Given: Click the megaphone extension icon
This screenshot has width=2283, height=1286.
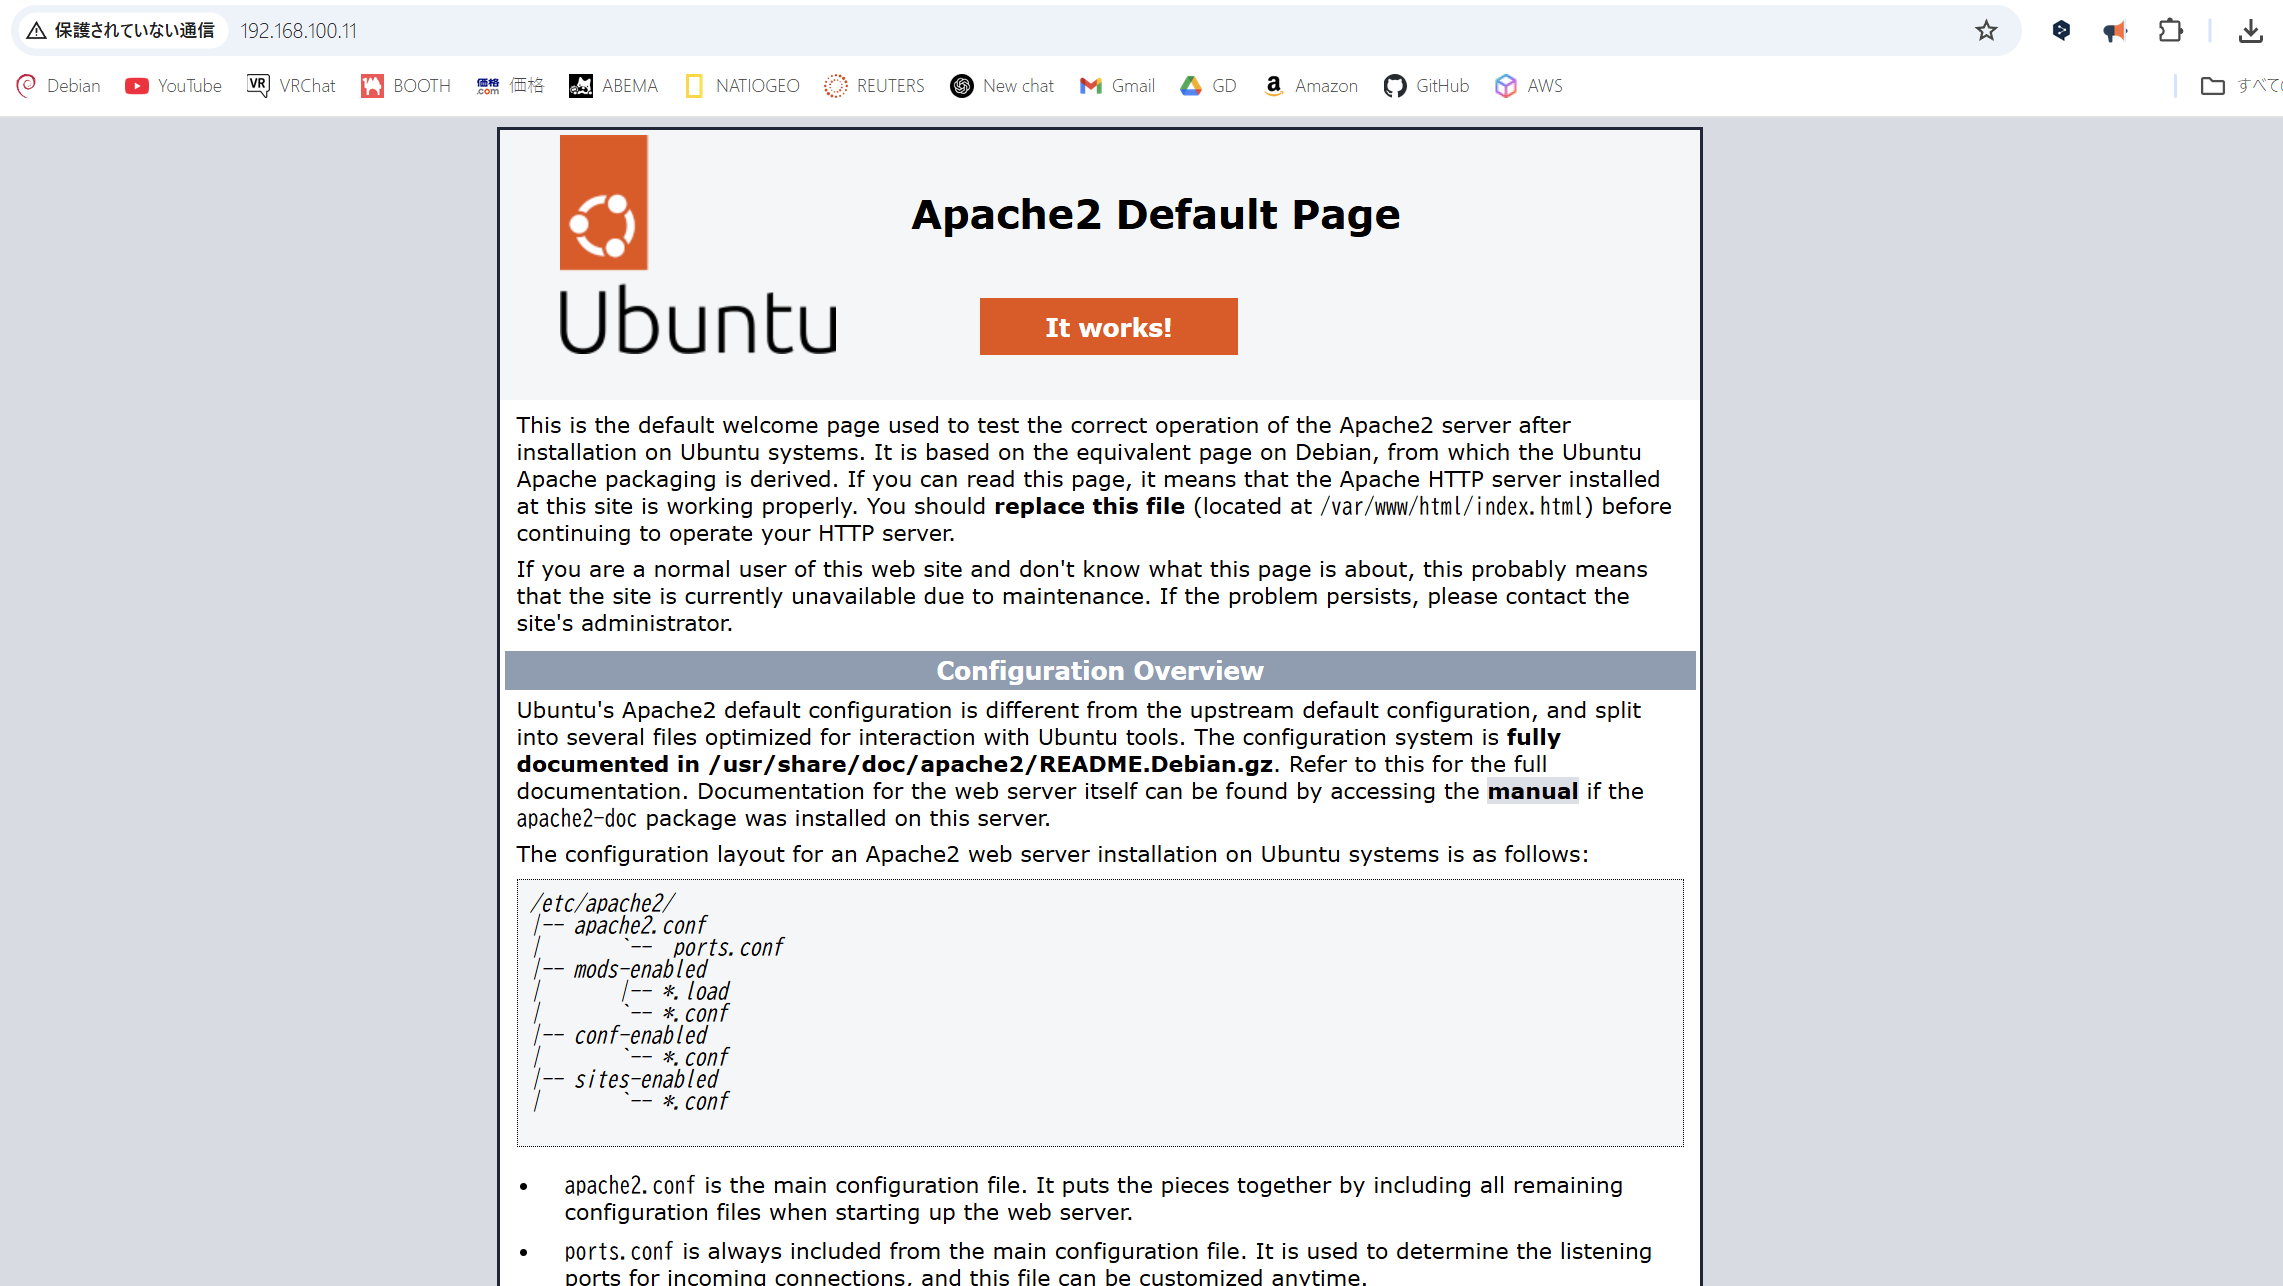Looking at the screenshot, I should [x=2115, y=31].
